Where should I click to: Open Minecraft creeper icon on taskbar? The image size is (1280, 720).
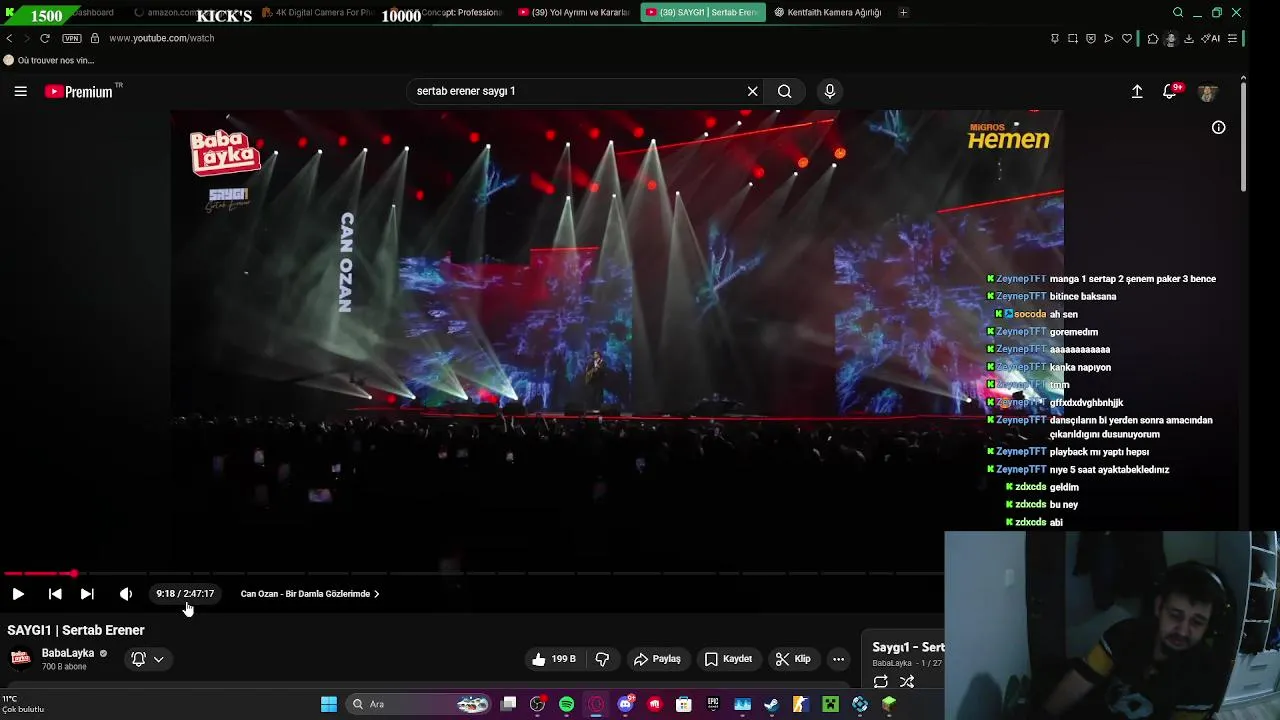point(830,704)
